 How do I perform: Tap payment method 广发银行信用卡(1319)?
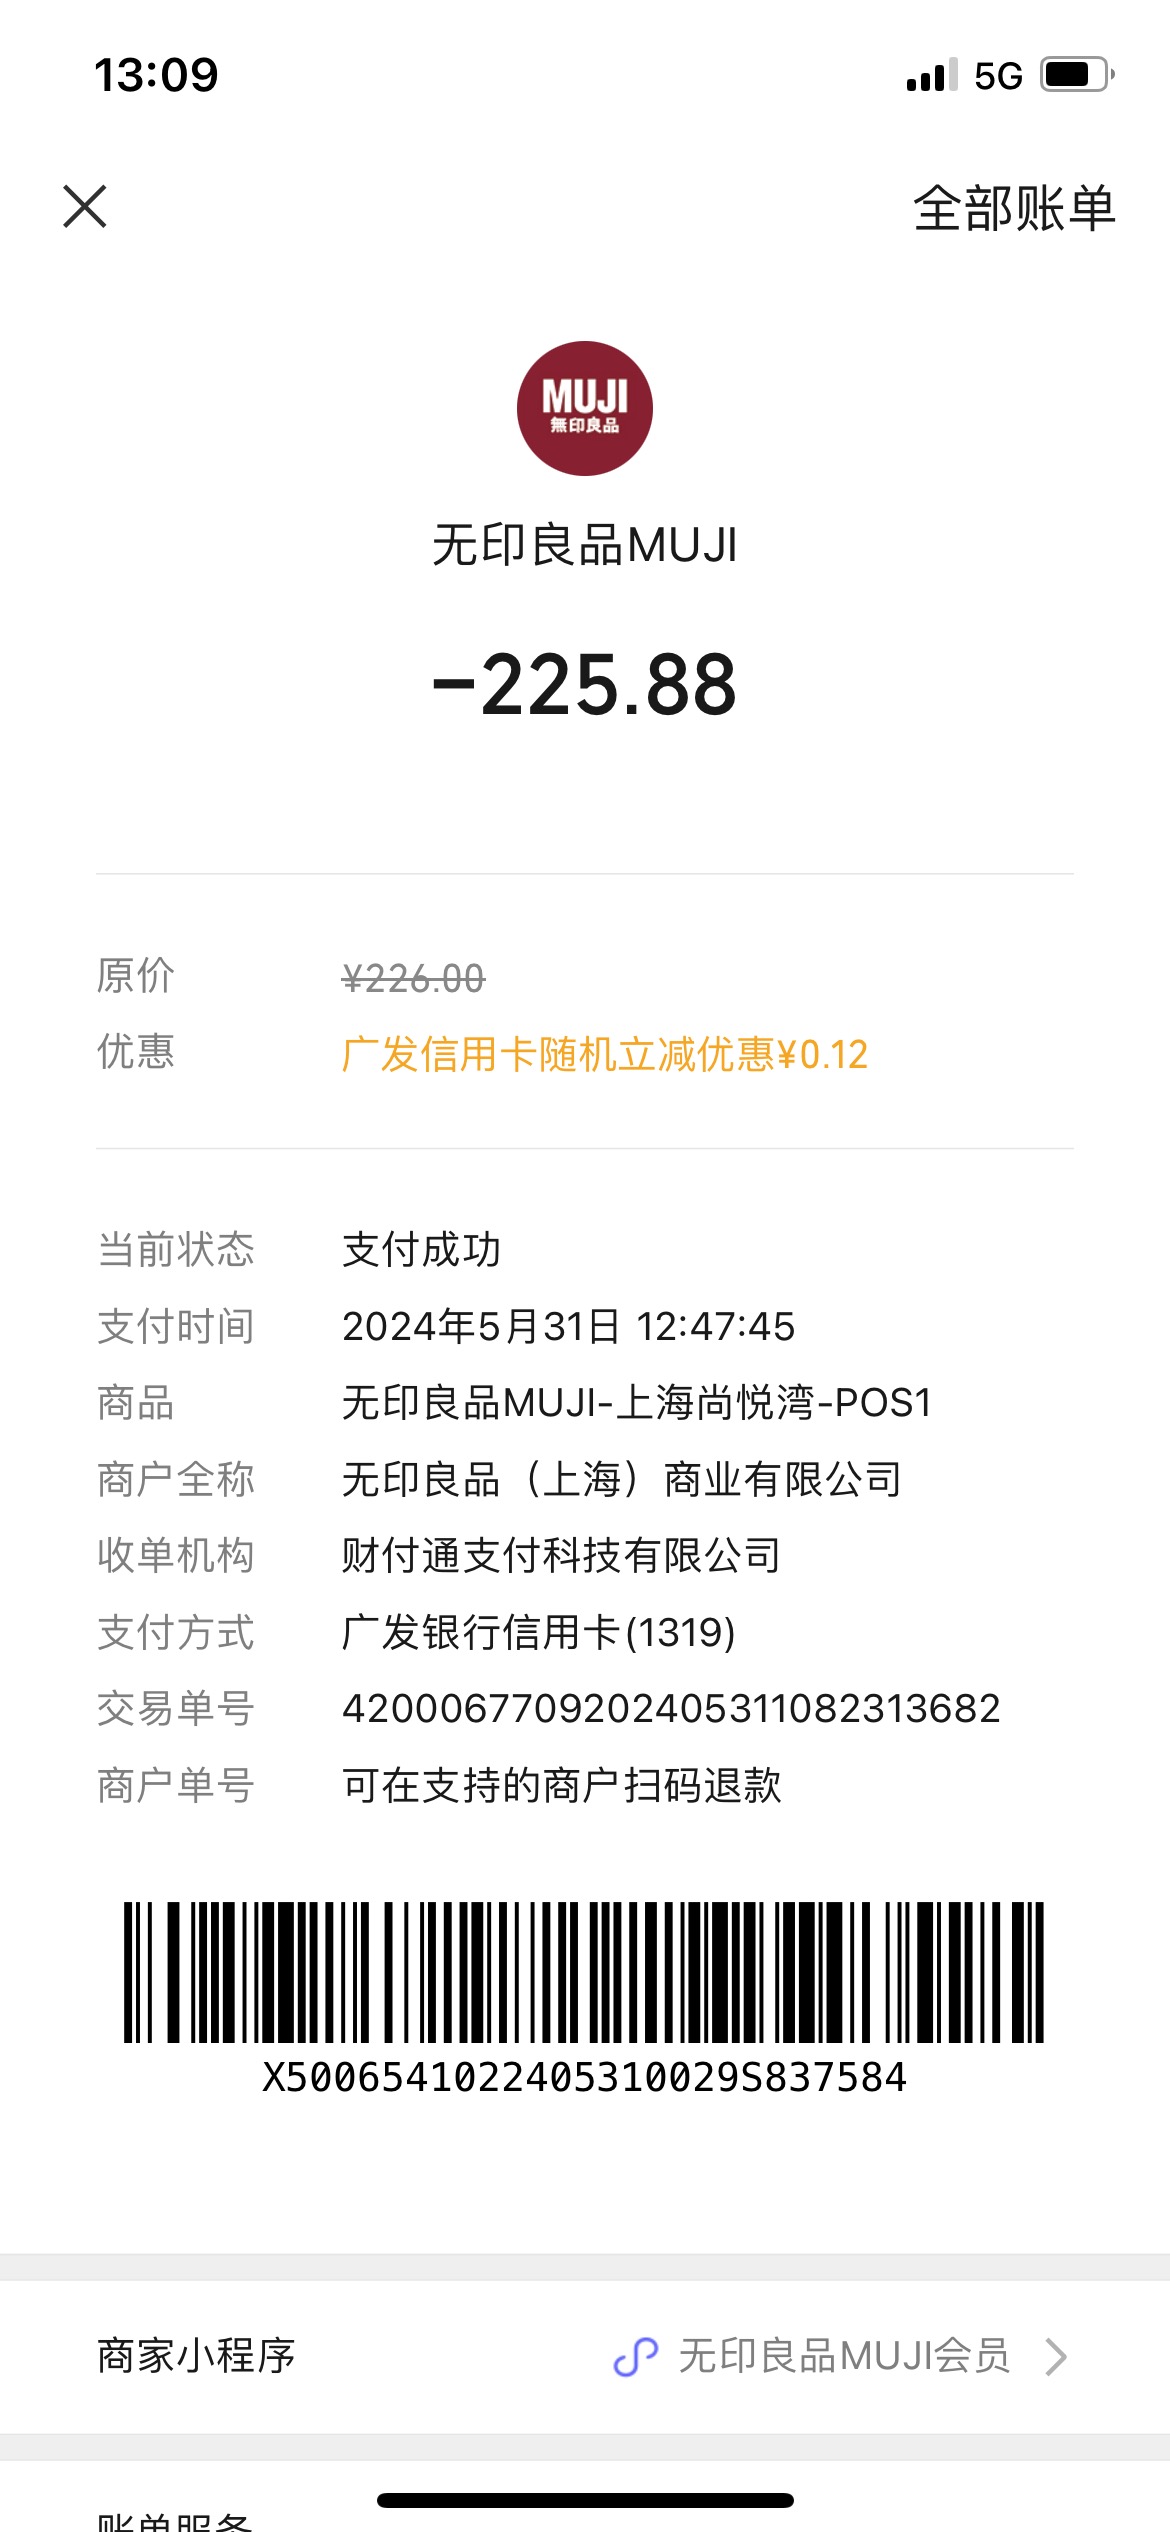coord(539,1632)
